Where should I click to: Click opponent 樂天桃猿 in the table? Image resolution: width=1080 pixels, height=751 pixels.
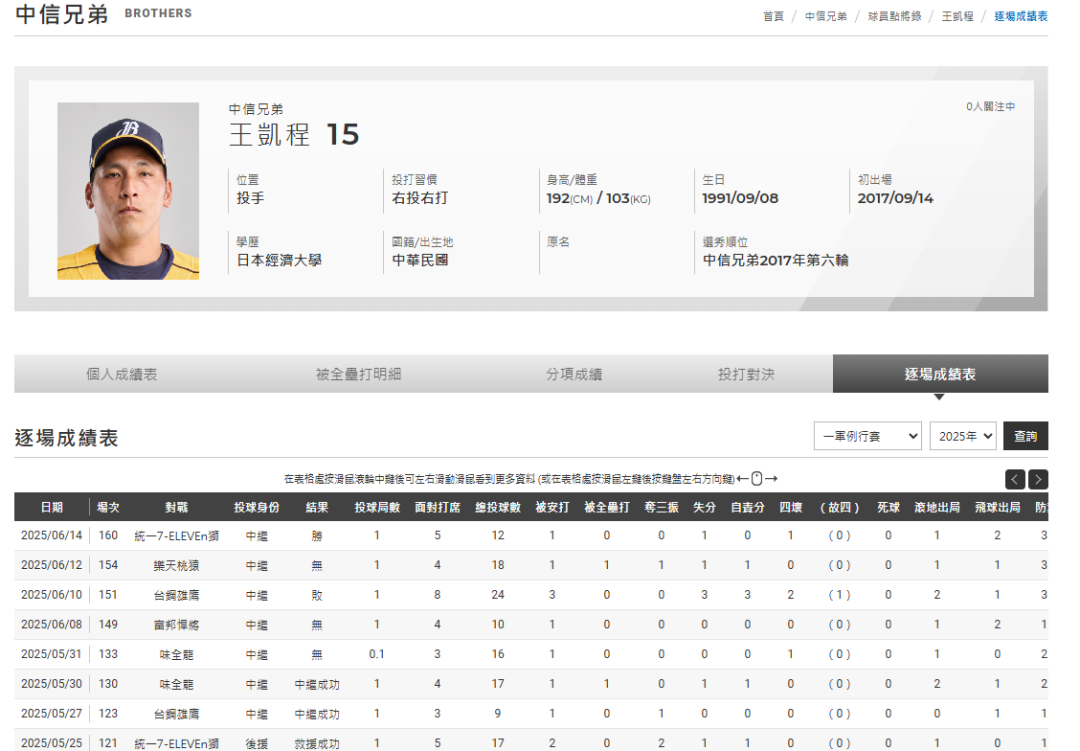176,566
